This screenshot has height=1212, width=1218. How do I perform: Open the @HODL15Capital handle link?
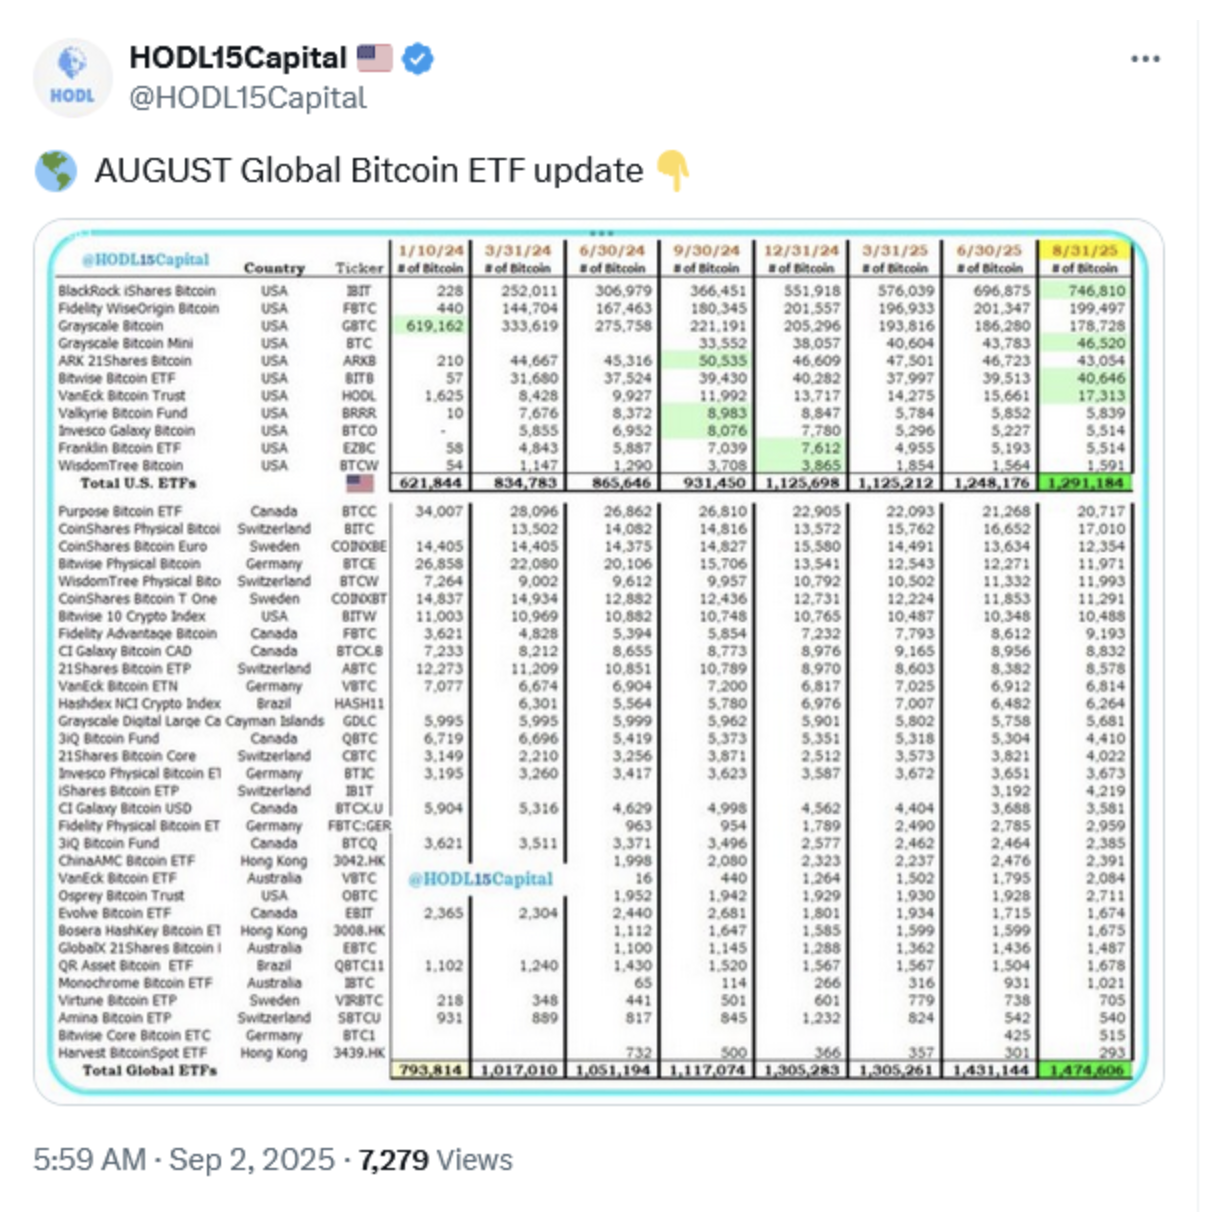click(248, 98)
